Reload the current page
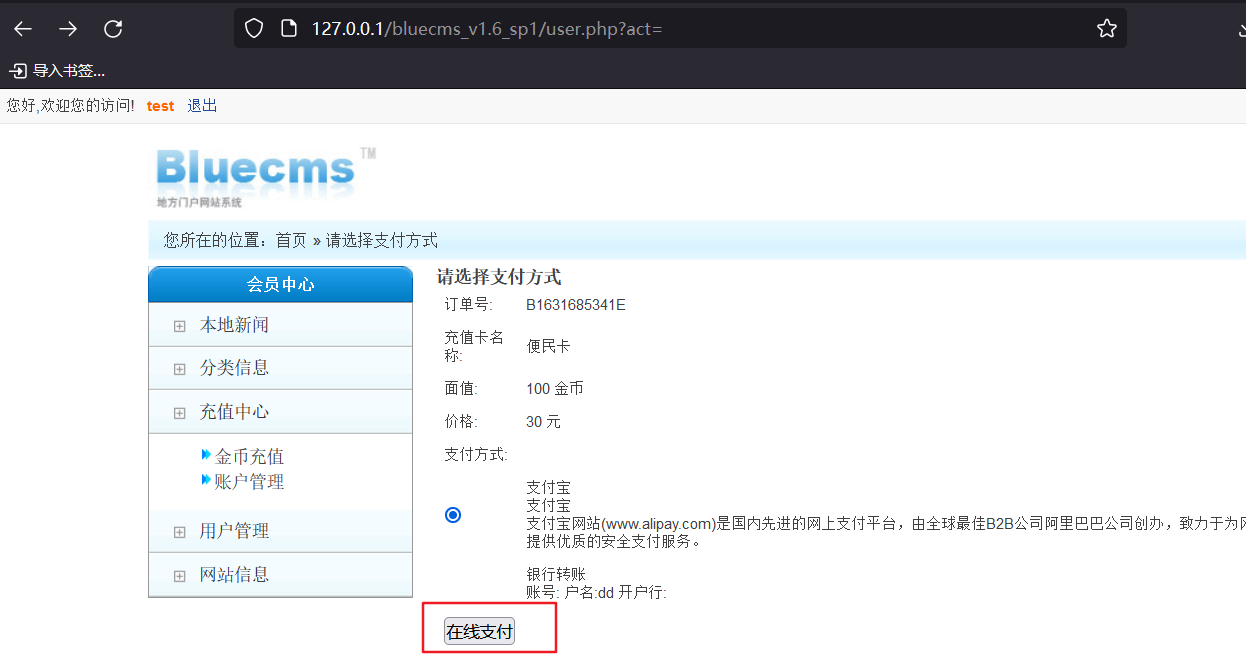The height and width of the screenshot is (660, 1246). 112,28
